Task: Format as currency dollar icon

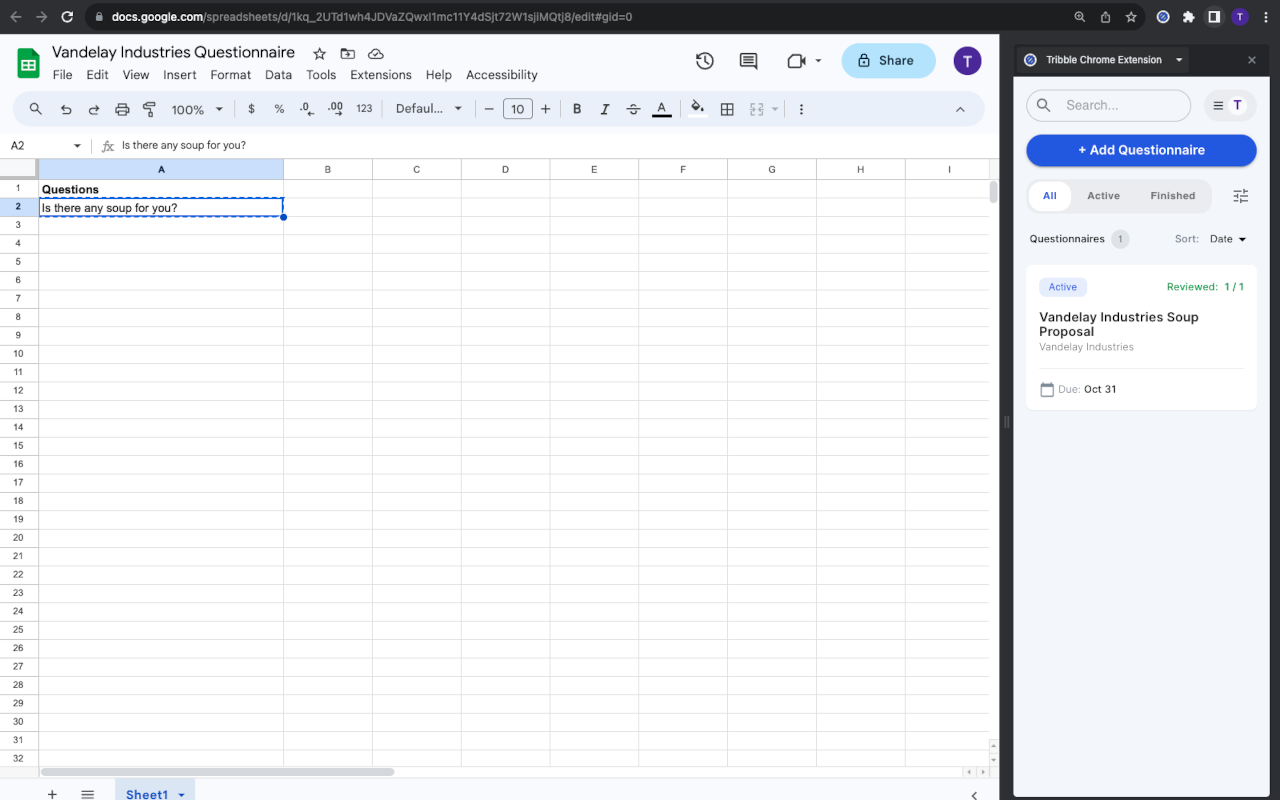Action: [x=251, y=109]
